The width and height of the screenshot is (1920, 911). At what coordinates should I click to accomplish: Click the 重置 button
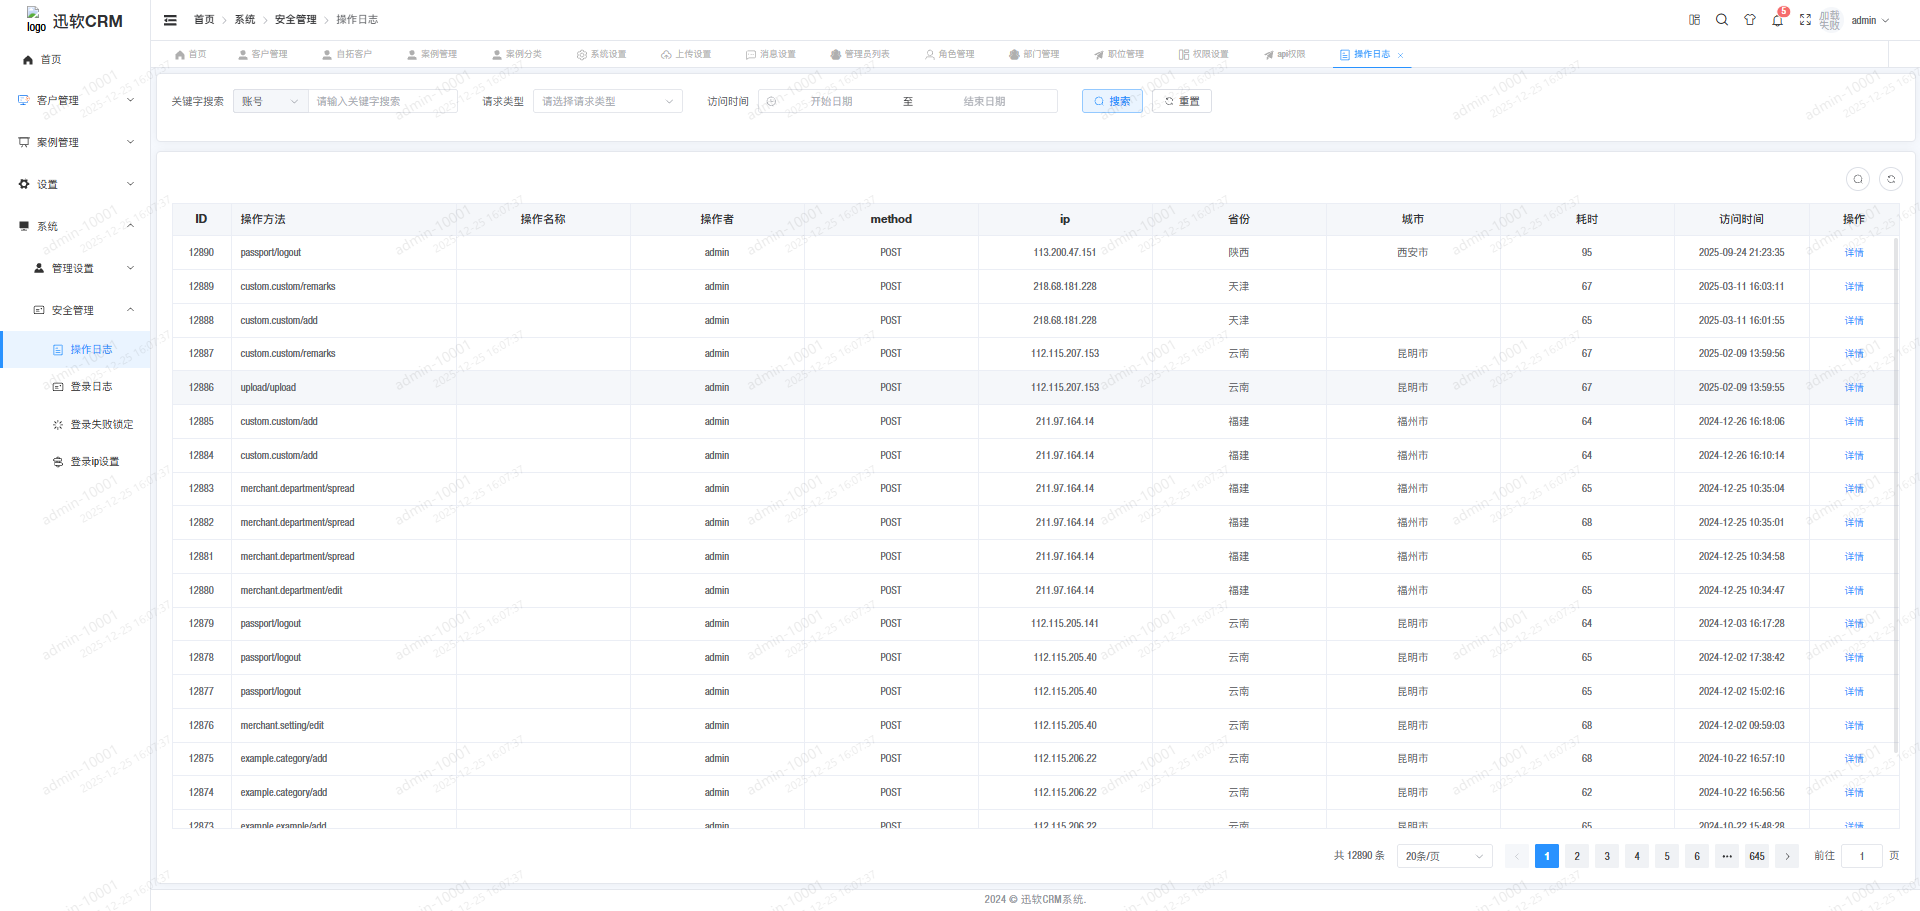pyautogui.click(x=1181, y=101)
